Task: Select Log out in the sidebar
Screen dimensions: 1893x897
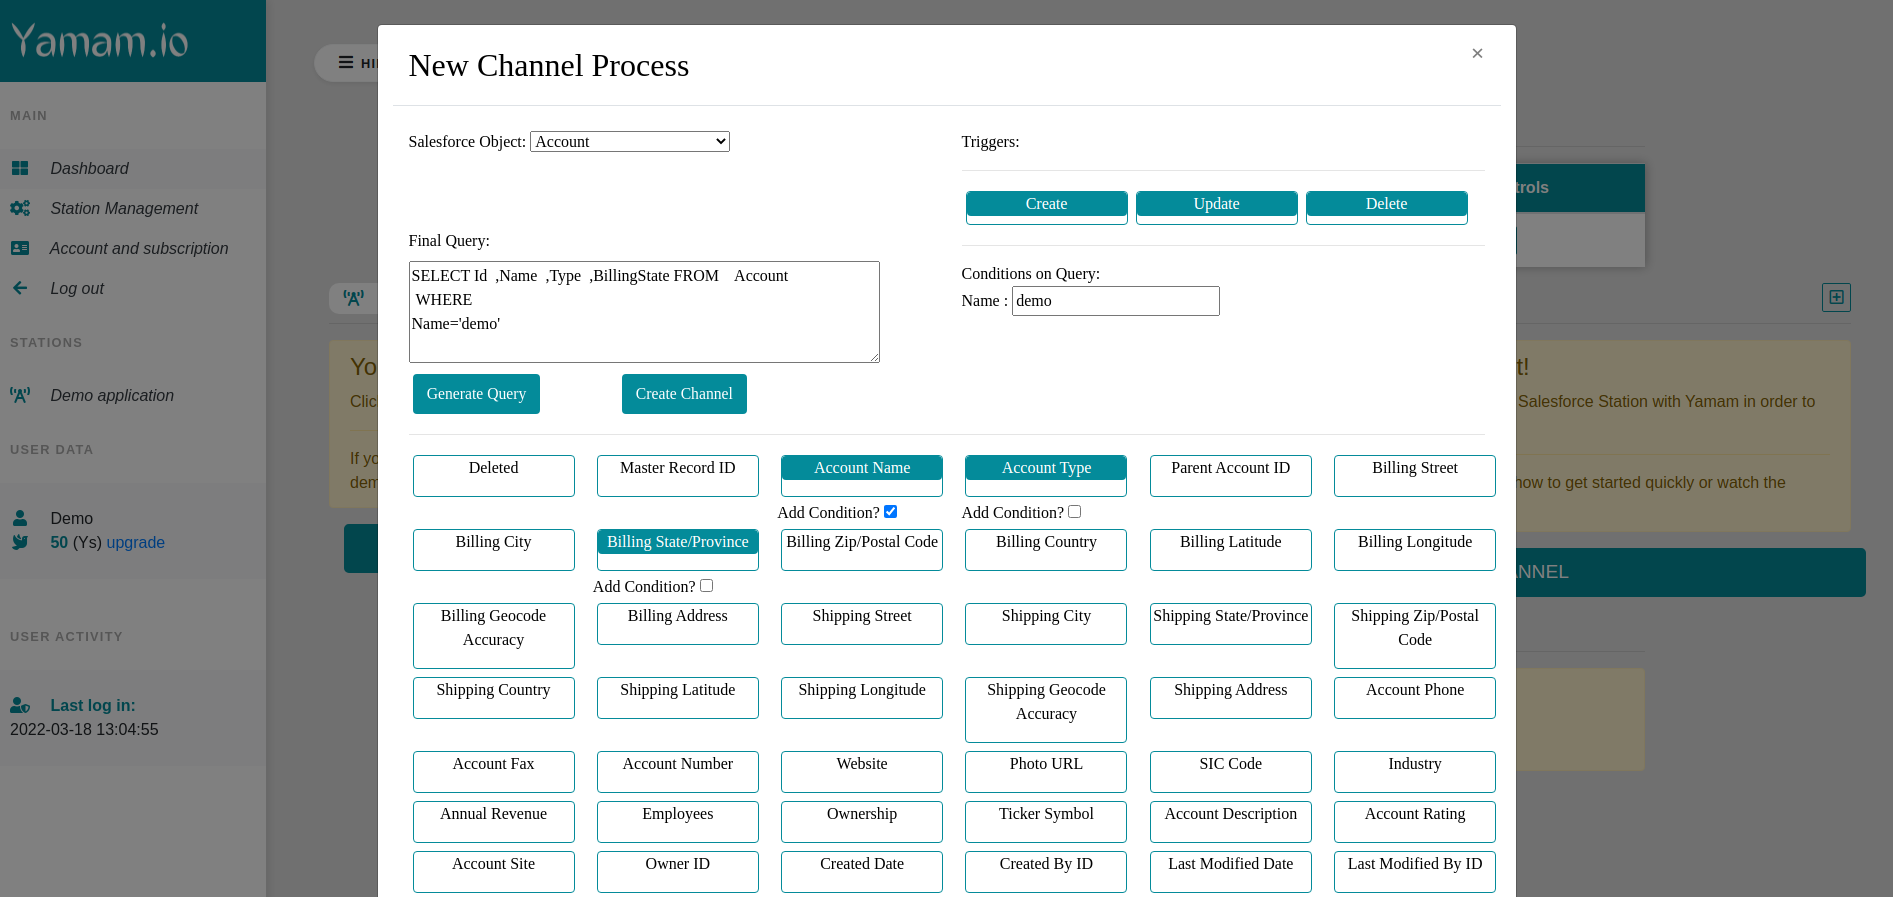Action: pyautogui.click(x=133, y=288)
